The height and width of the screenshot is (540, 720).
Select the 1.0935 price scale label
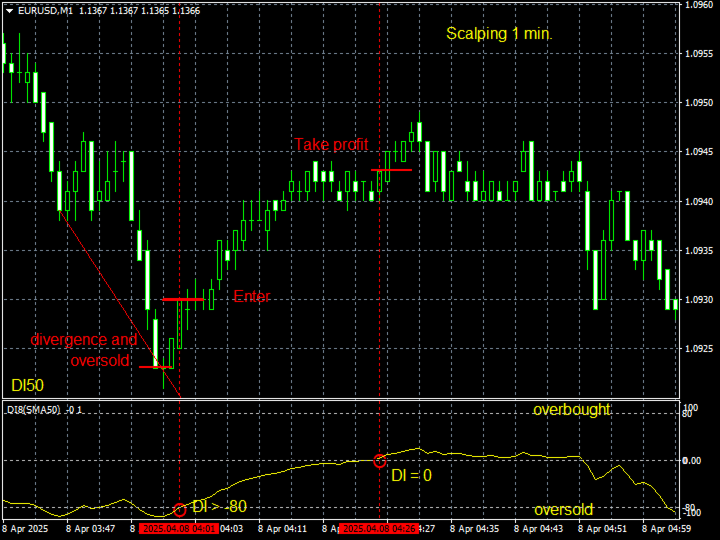[x=699, y=251]
